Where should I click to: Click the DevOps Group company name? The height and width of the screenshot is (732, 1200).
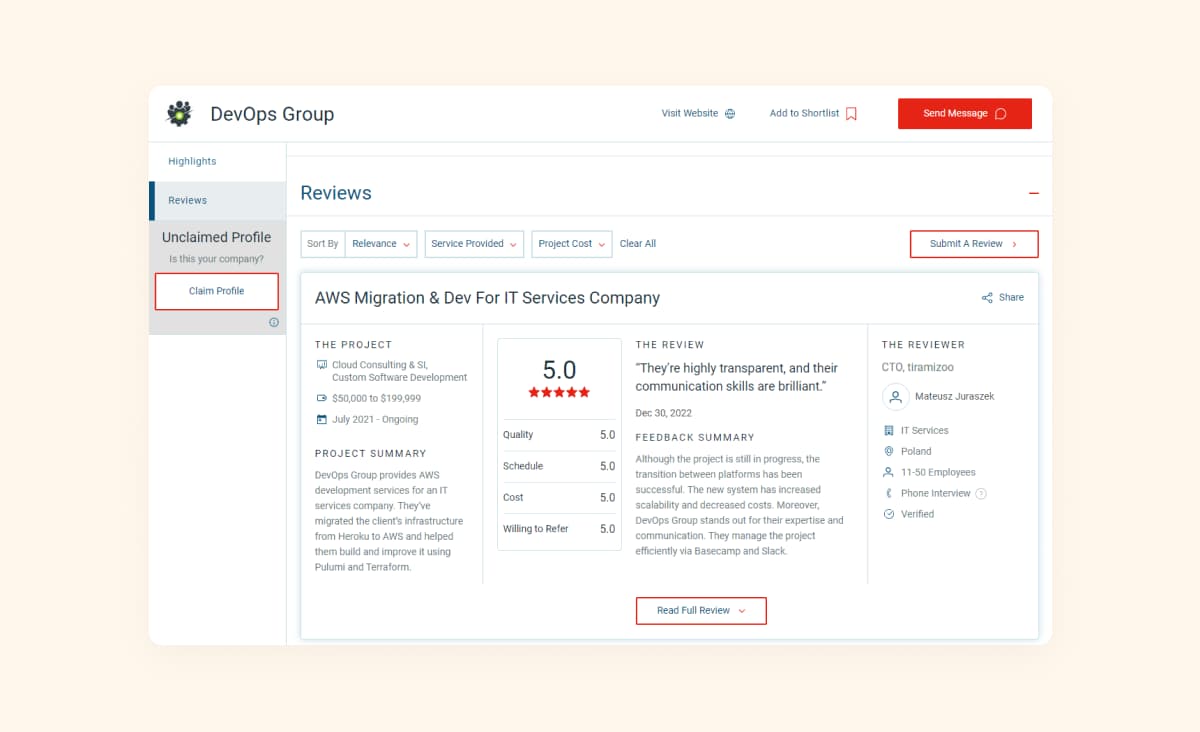272,114
